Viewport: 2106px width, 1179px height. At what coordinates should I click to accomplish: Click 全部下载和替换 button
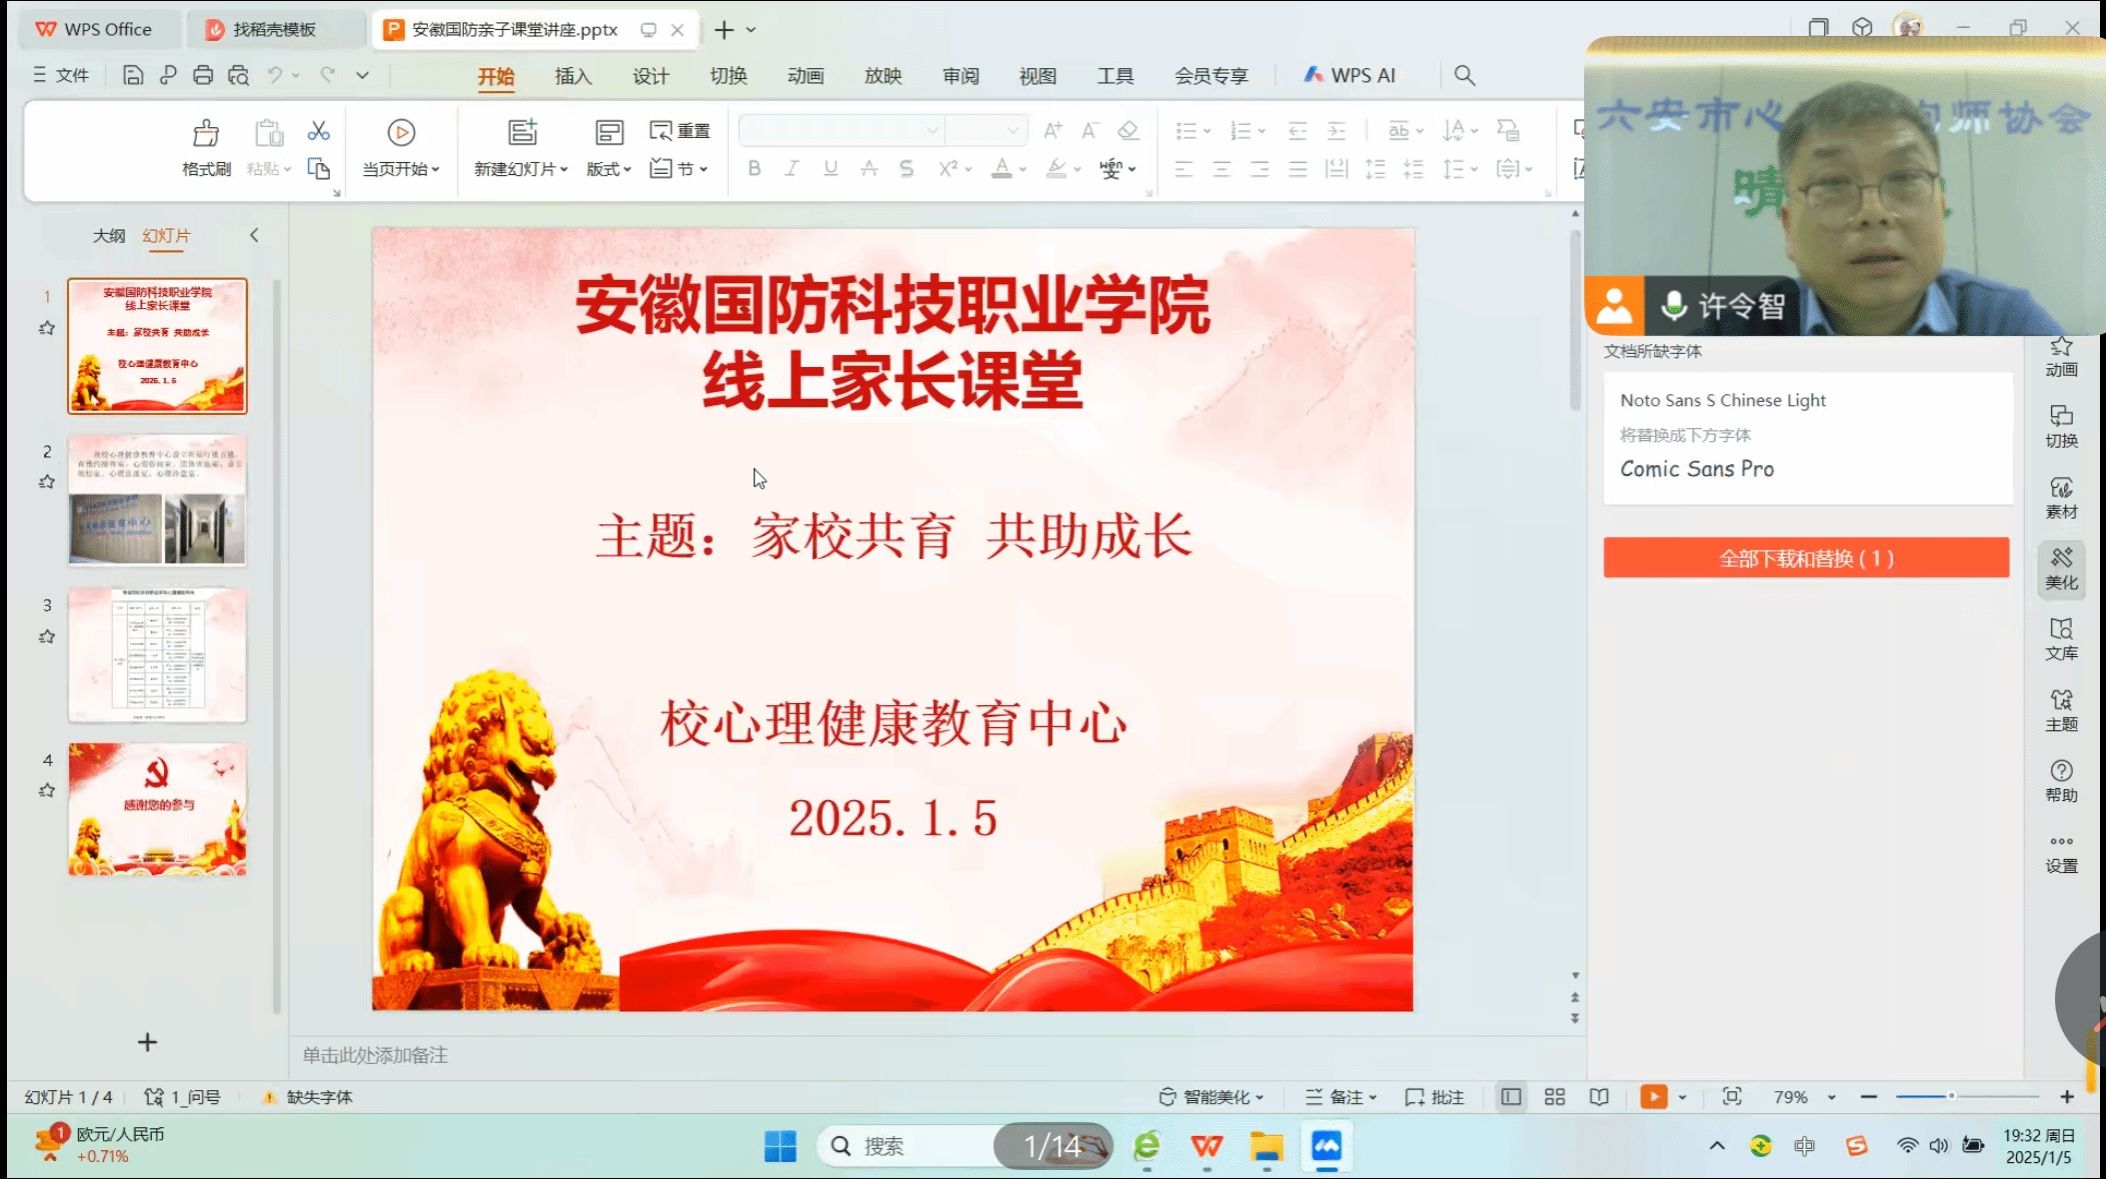tap(1805, 558)
